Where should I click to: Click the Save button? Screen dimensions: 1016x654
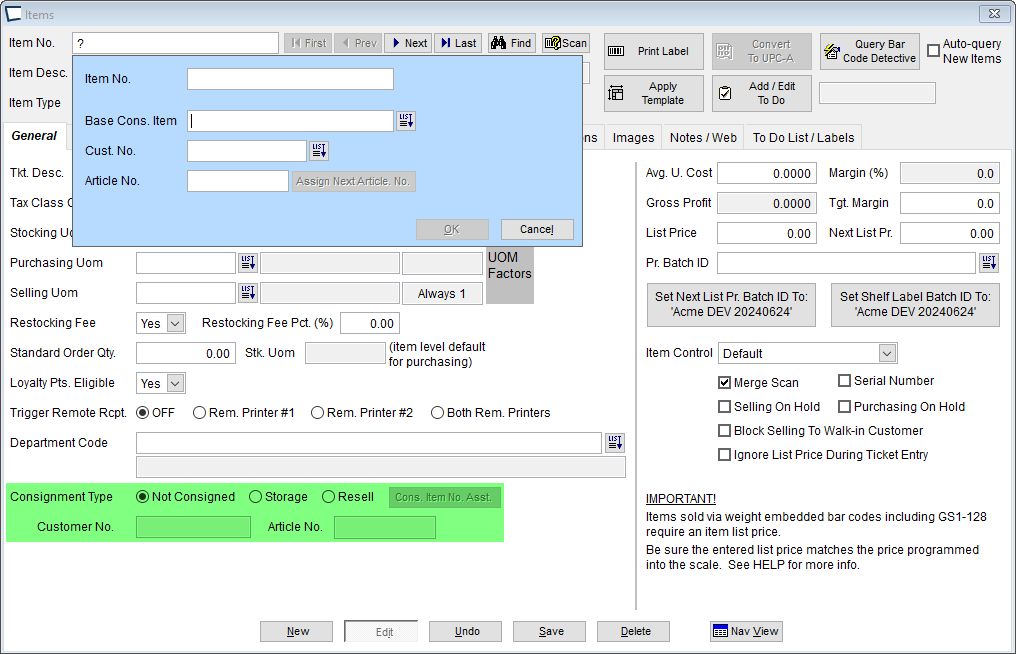550,631
